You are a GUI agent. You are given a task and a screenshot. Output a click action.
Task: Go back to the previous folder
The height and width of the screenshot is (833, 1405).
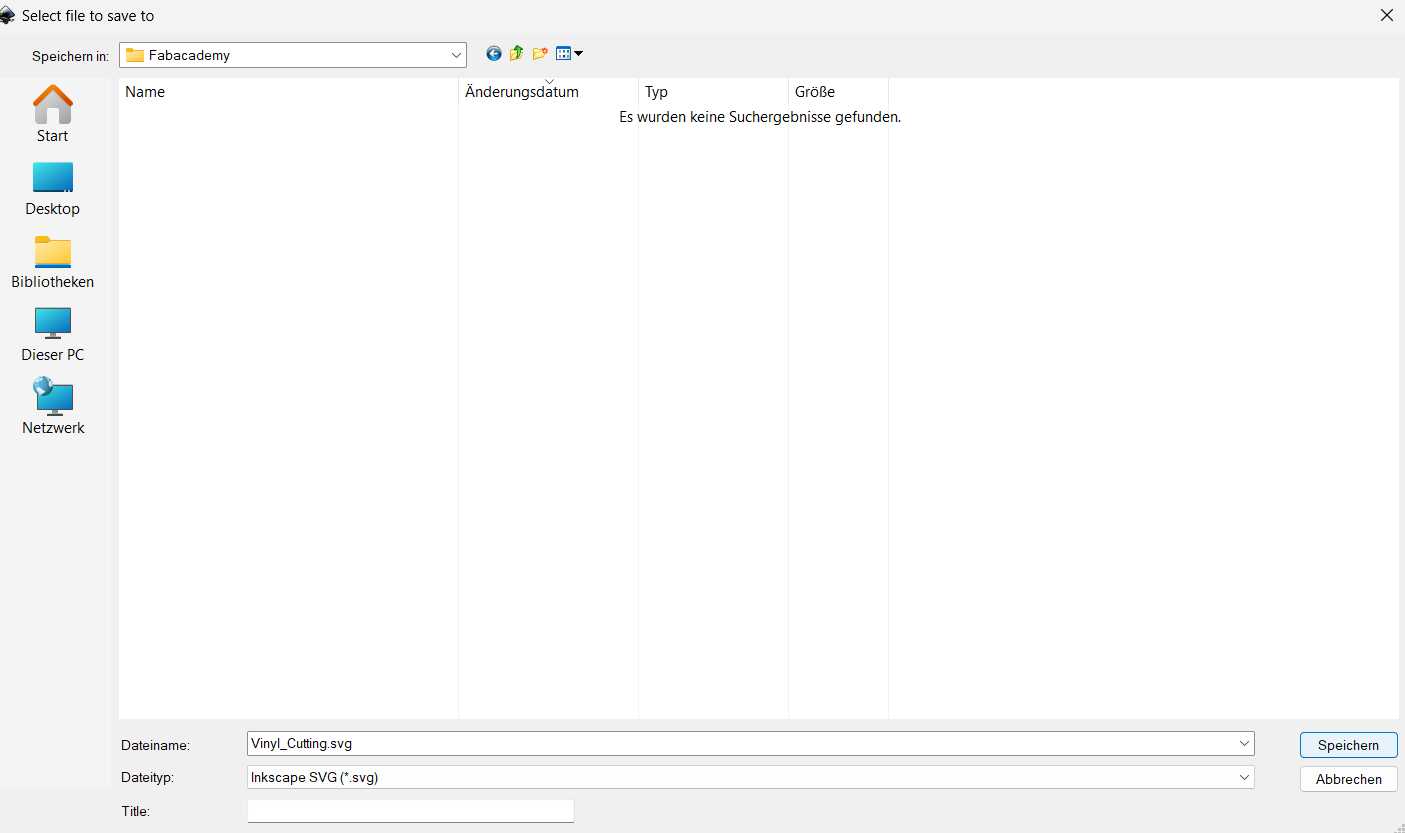[x=493, y=53]
